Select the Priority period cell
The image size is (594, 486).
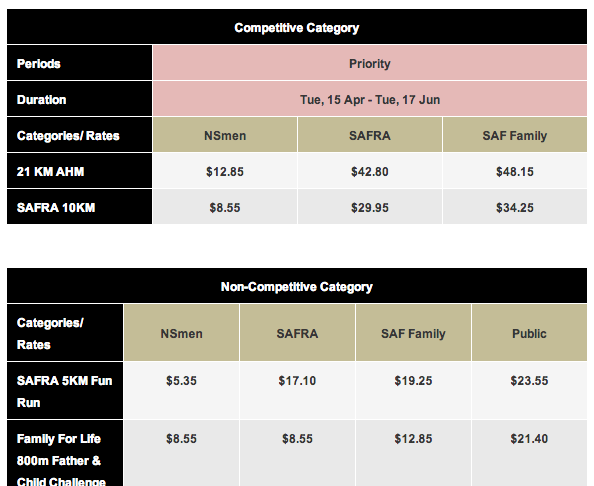click(370, 64)
